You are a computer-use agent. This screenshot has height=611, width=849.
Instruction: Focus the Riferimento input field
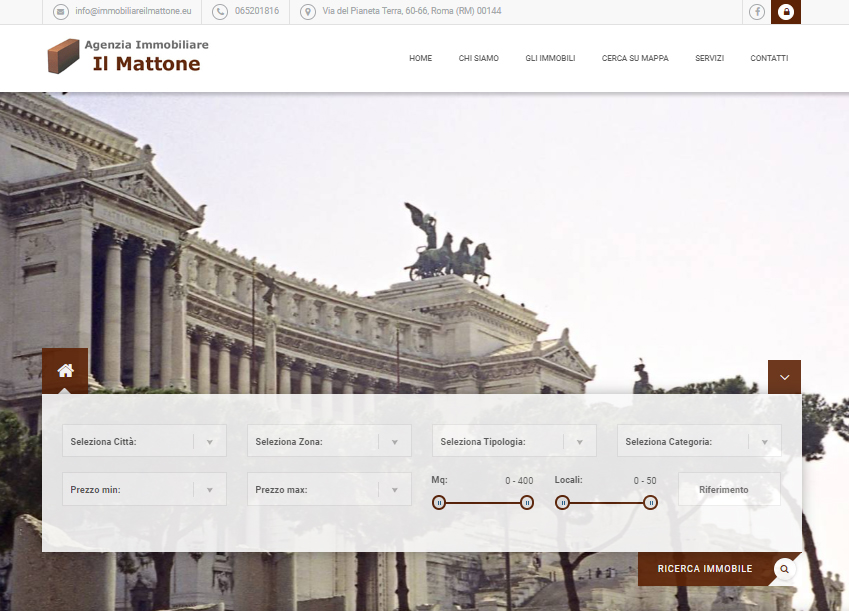[x=729, y=489]
